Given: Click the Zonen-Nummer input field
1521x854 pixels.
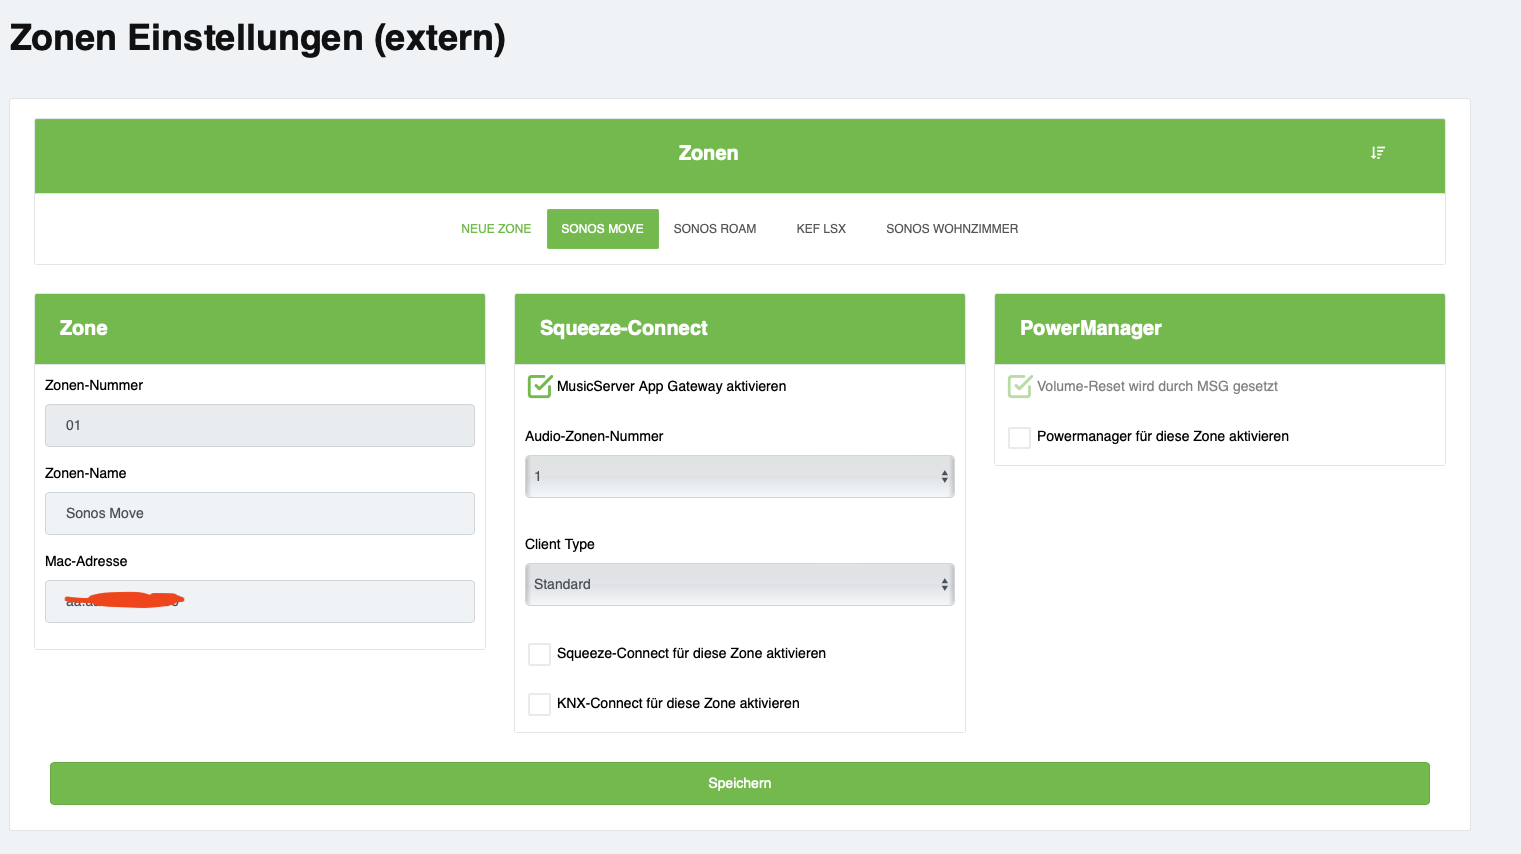Looking at the screenshot, I should point(260,426).
